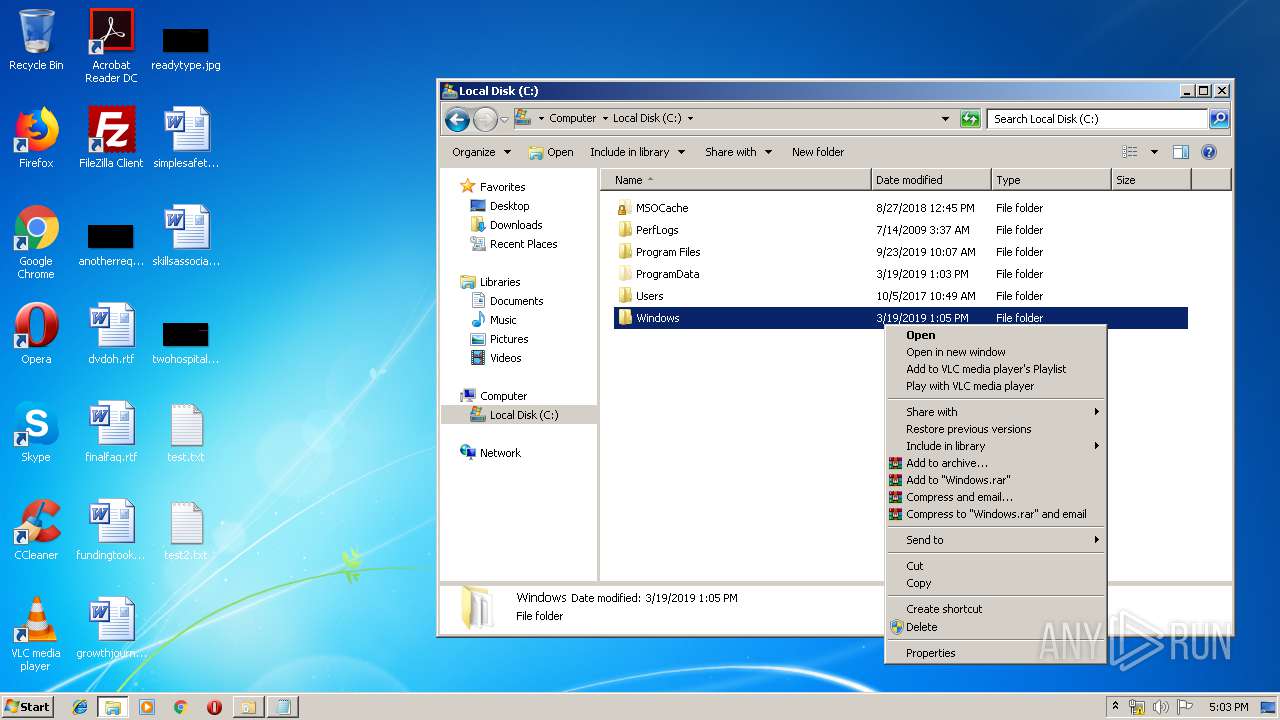Screen dimensions: 1280x720
Task: Select test2.txt file on desktop
Action: coord(186,530)
